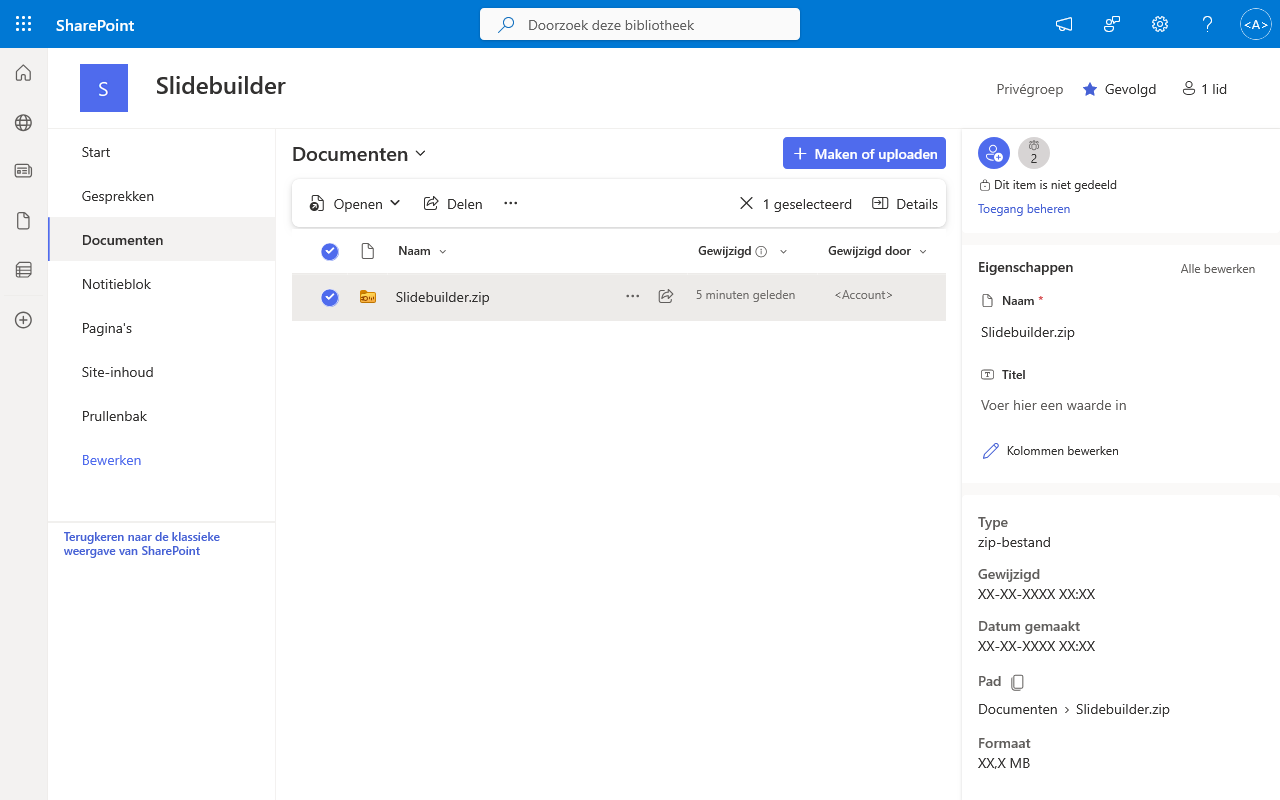Image resolution: width=1280 pixels, height=800 pixels.
Task: Open My lists icon in left rail
Action: [x=23, y=269]
